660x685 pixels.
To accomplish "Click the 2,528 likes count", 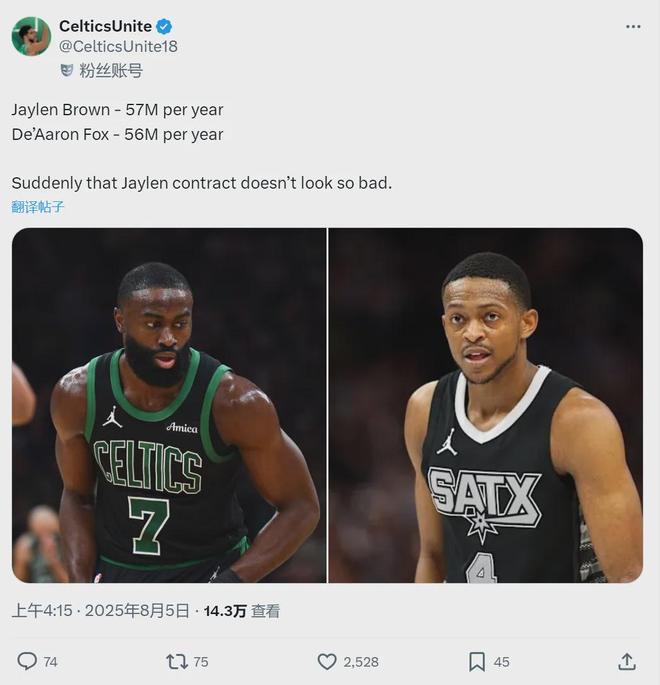I will 361,662.
